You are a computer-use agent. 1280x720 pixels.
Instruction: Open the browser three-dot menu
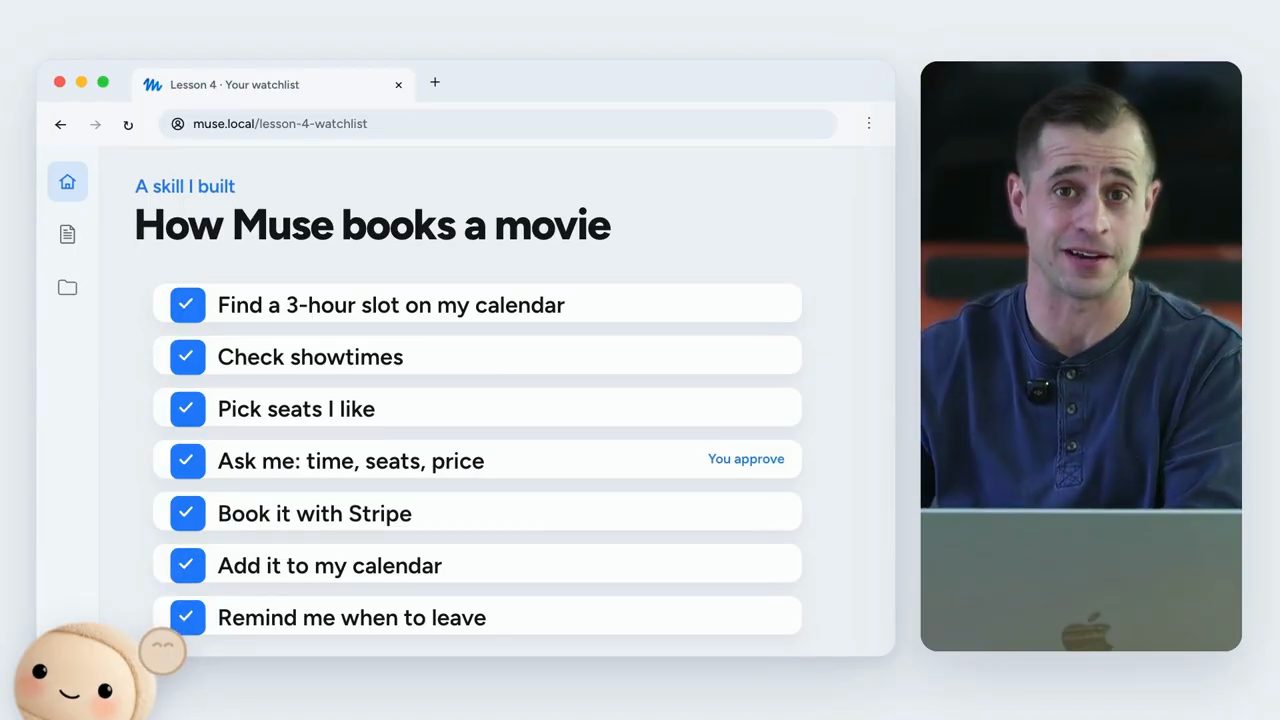click(x=869, y=123)
